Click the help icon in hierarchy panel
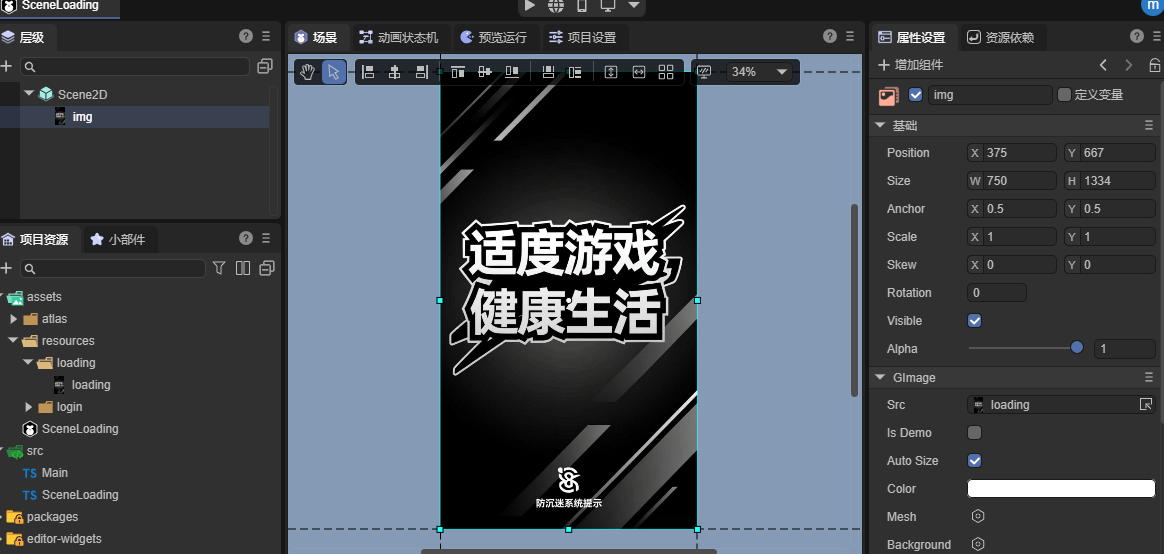 246,37
